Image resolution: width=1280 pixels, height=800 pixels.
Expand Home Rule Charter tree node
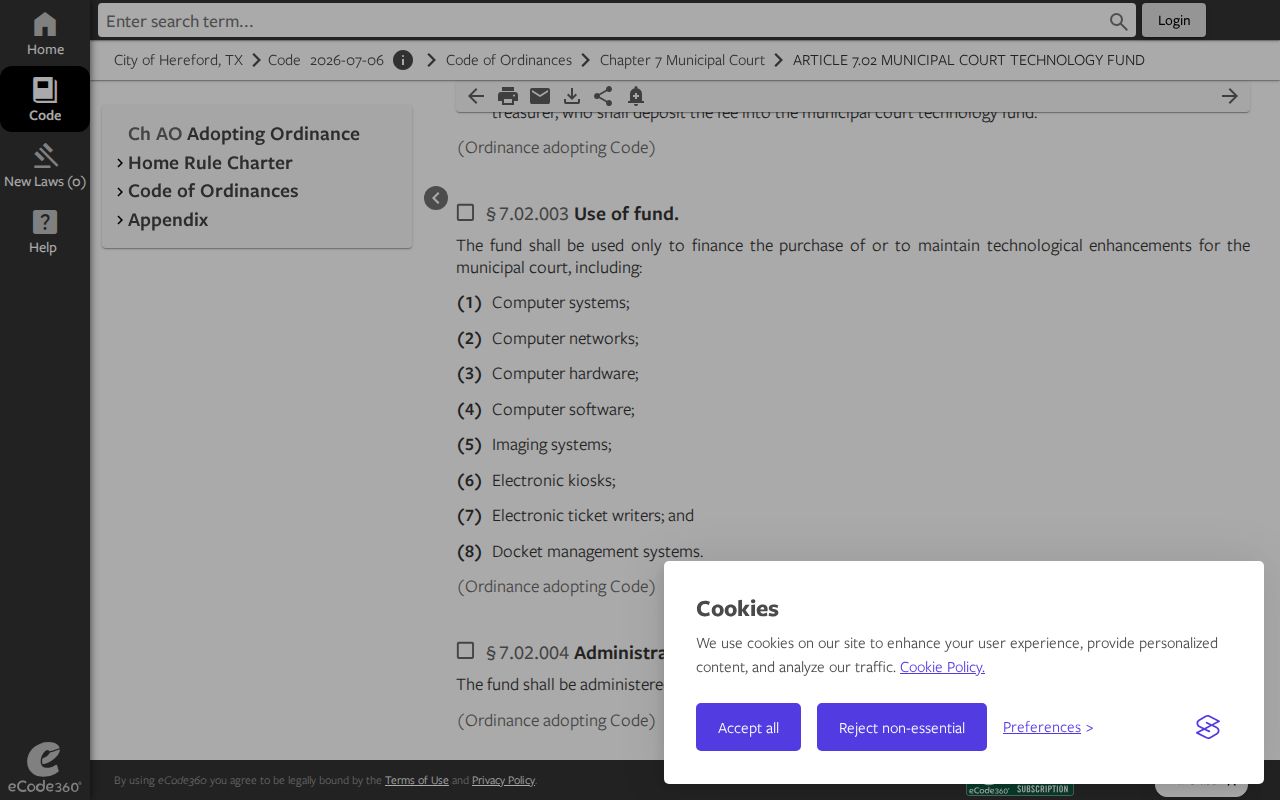tap(120, 163)
